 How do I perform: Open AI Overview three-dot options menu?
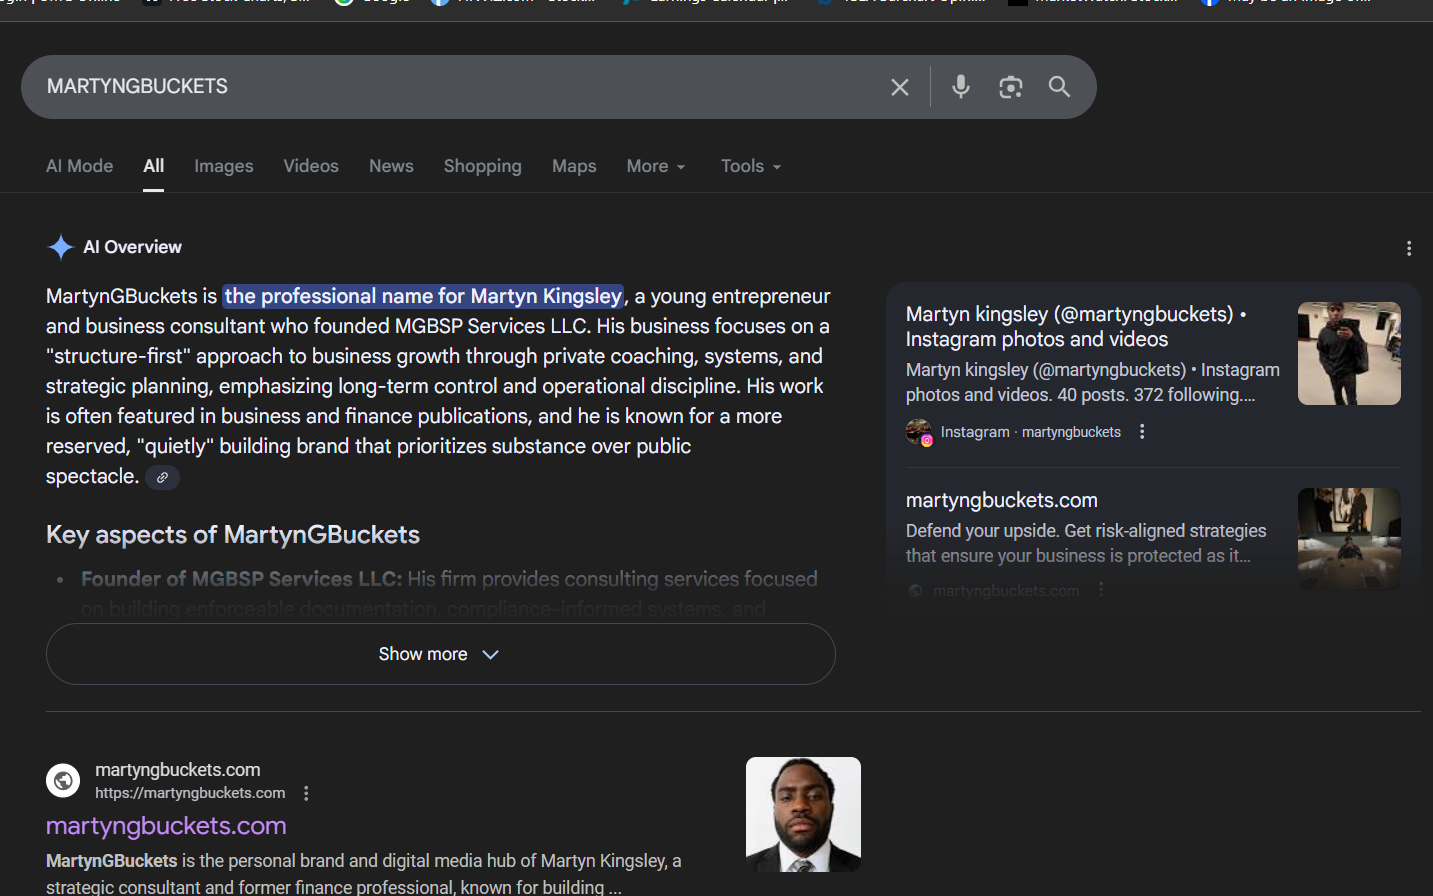pyautogui.click(x=1408, y=248)
